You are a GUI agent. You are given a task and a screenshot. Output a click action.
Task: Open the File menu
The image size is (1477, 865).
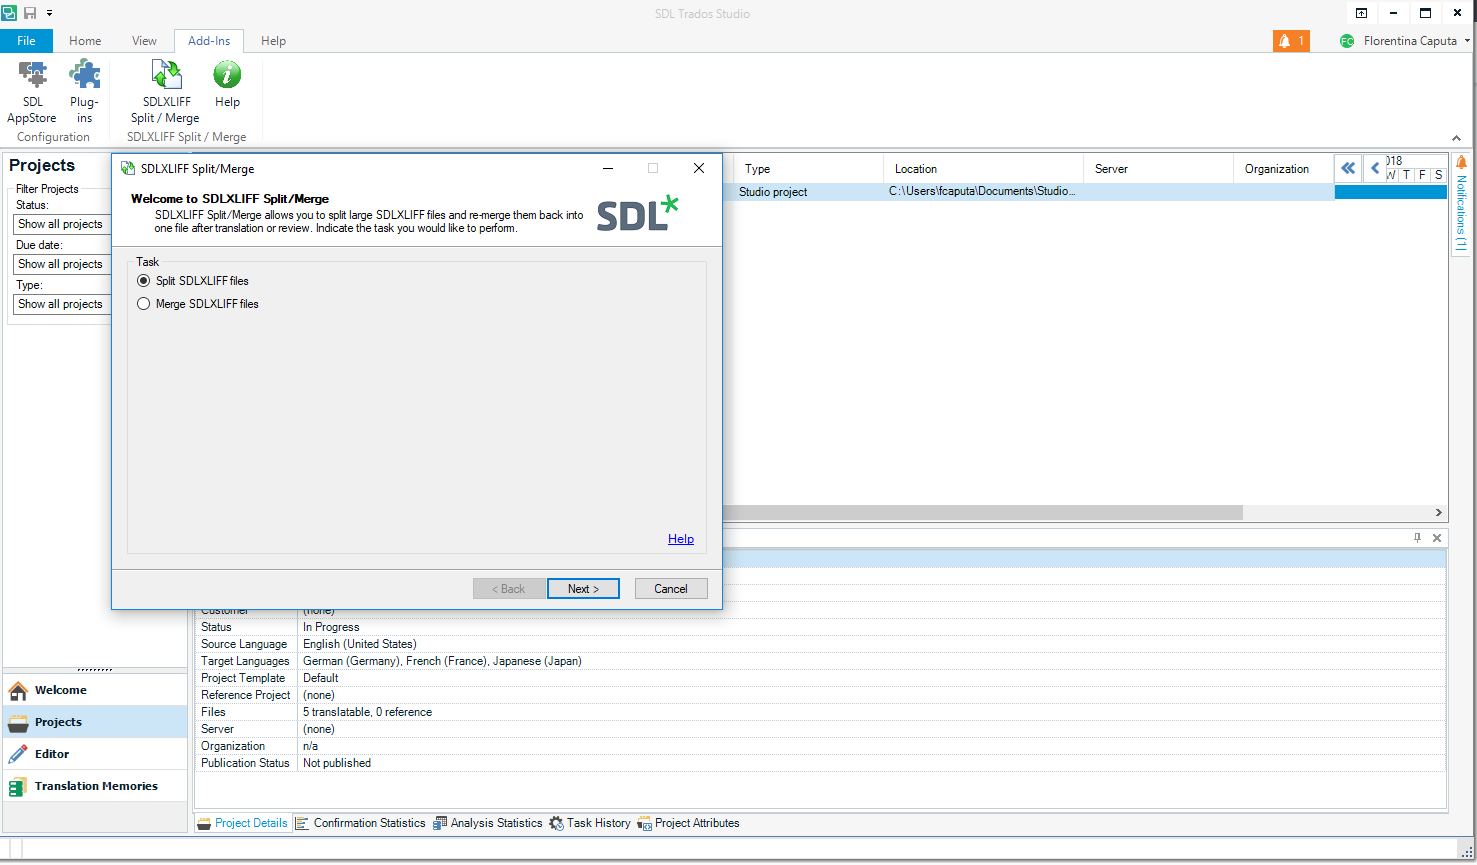click(26, 41)
